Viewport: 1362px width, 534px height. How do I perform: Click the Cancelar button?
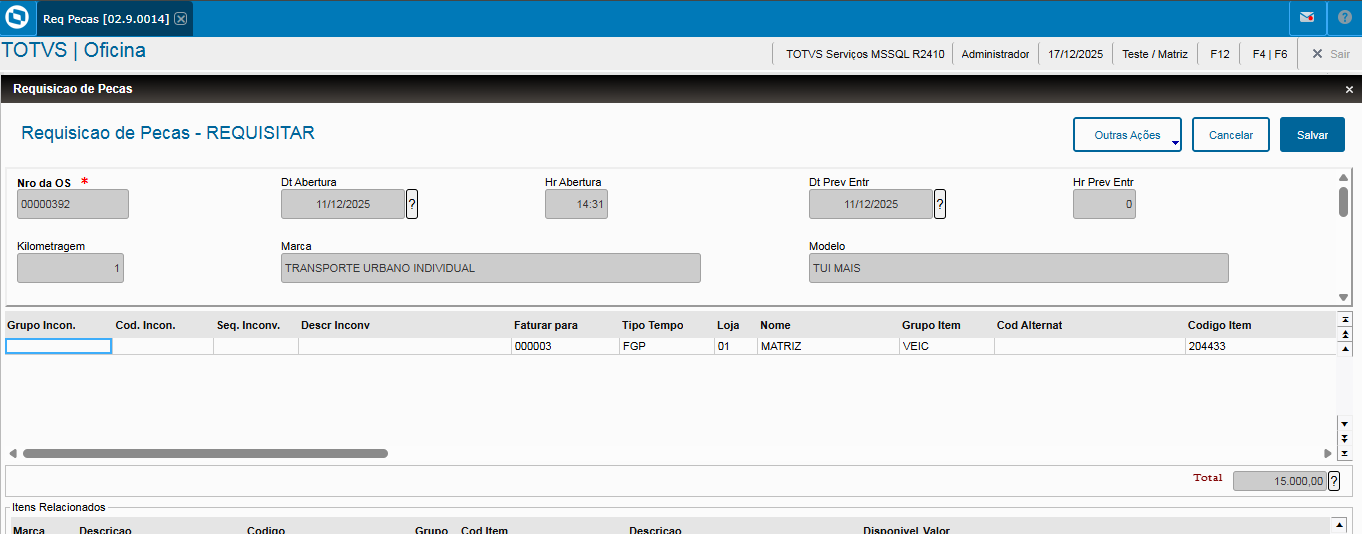(x=1231, y=135)
